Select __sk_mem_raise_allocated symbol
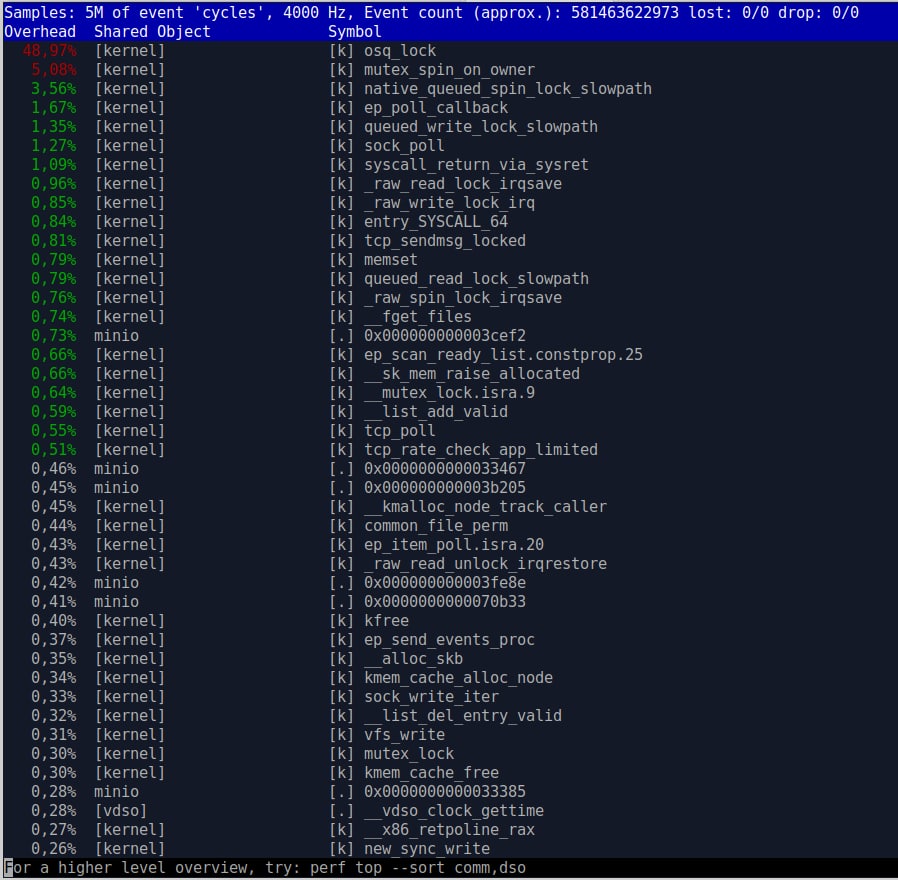The width and height of the screenshot is (898, 880). (472, 373)
